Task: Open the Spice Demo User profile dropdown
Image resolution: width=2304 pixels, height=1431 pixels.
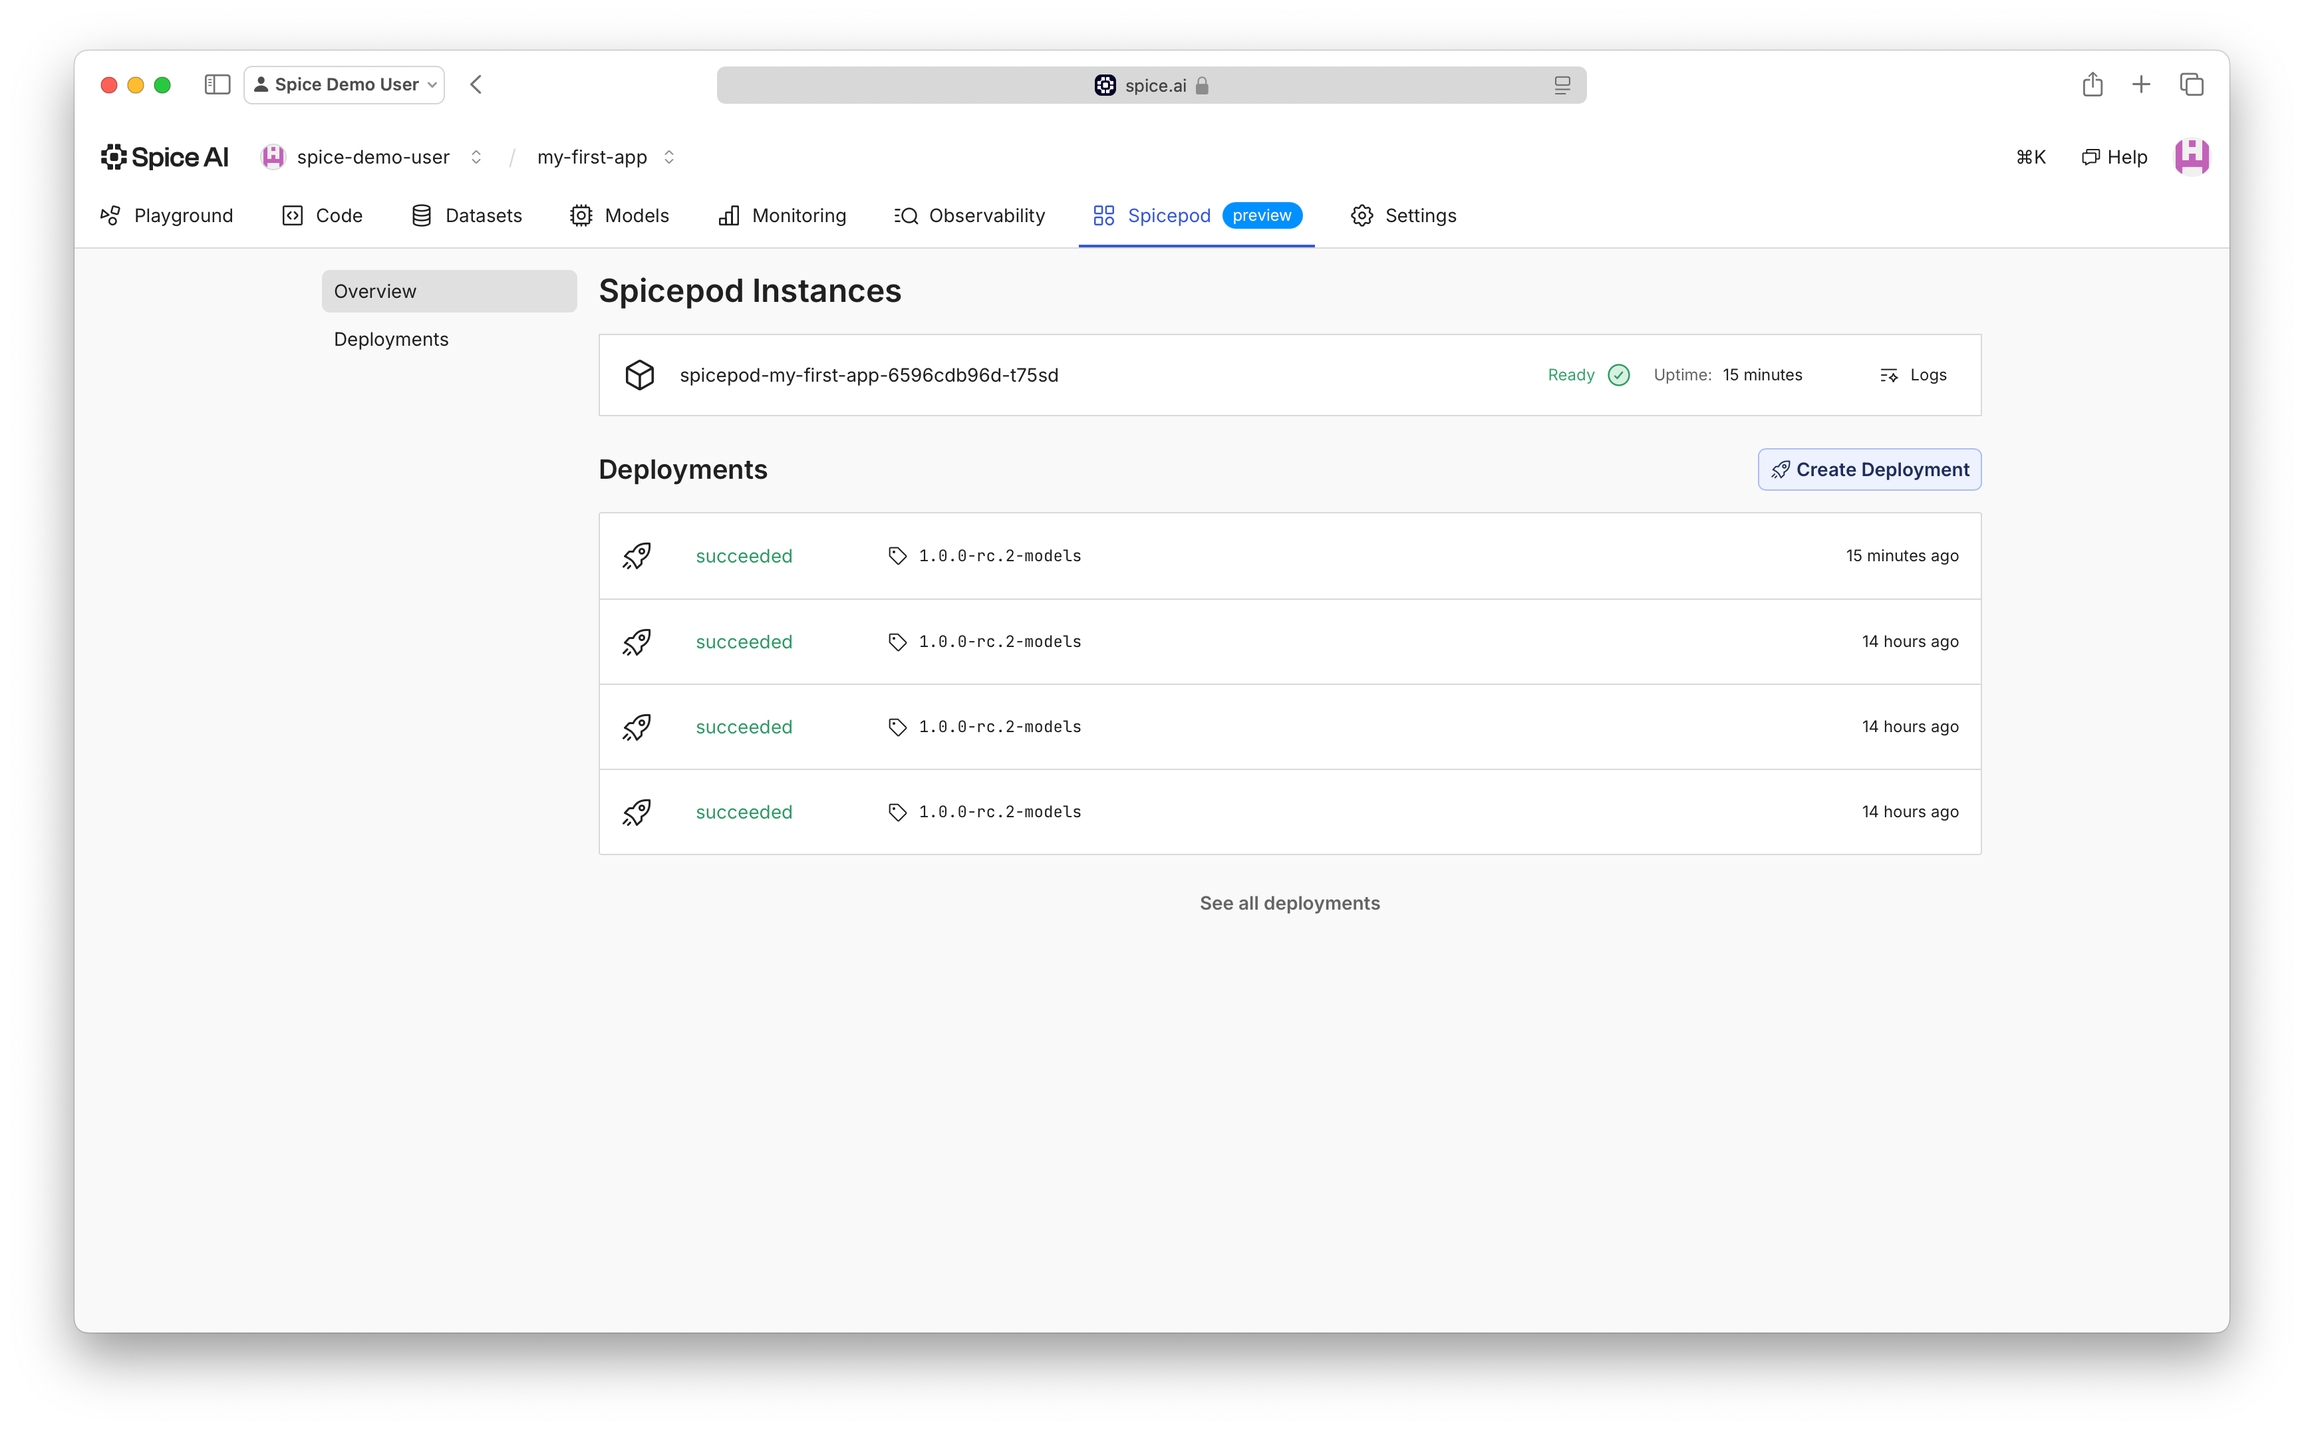Action: [345, 85]
